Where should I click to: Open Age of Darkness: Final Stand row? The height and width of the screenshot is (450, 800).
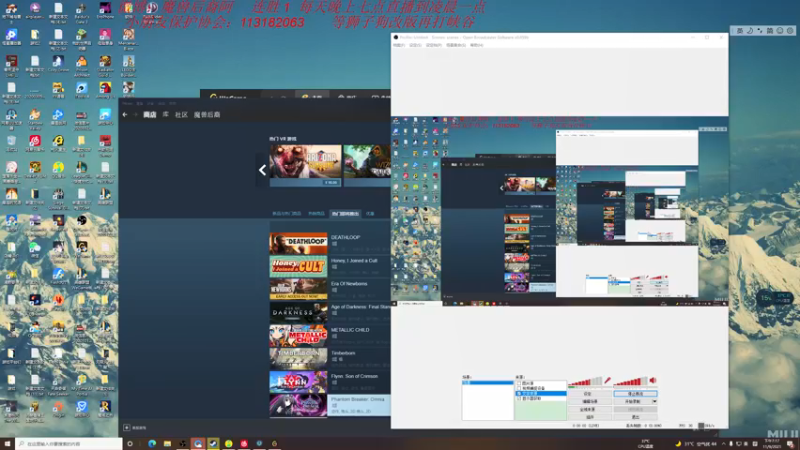[x=330, y=313]
